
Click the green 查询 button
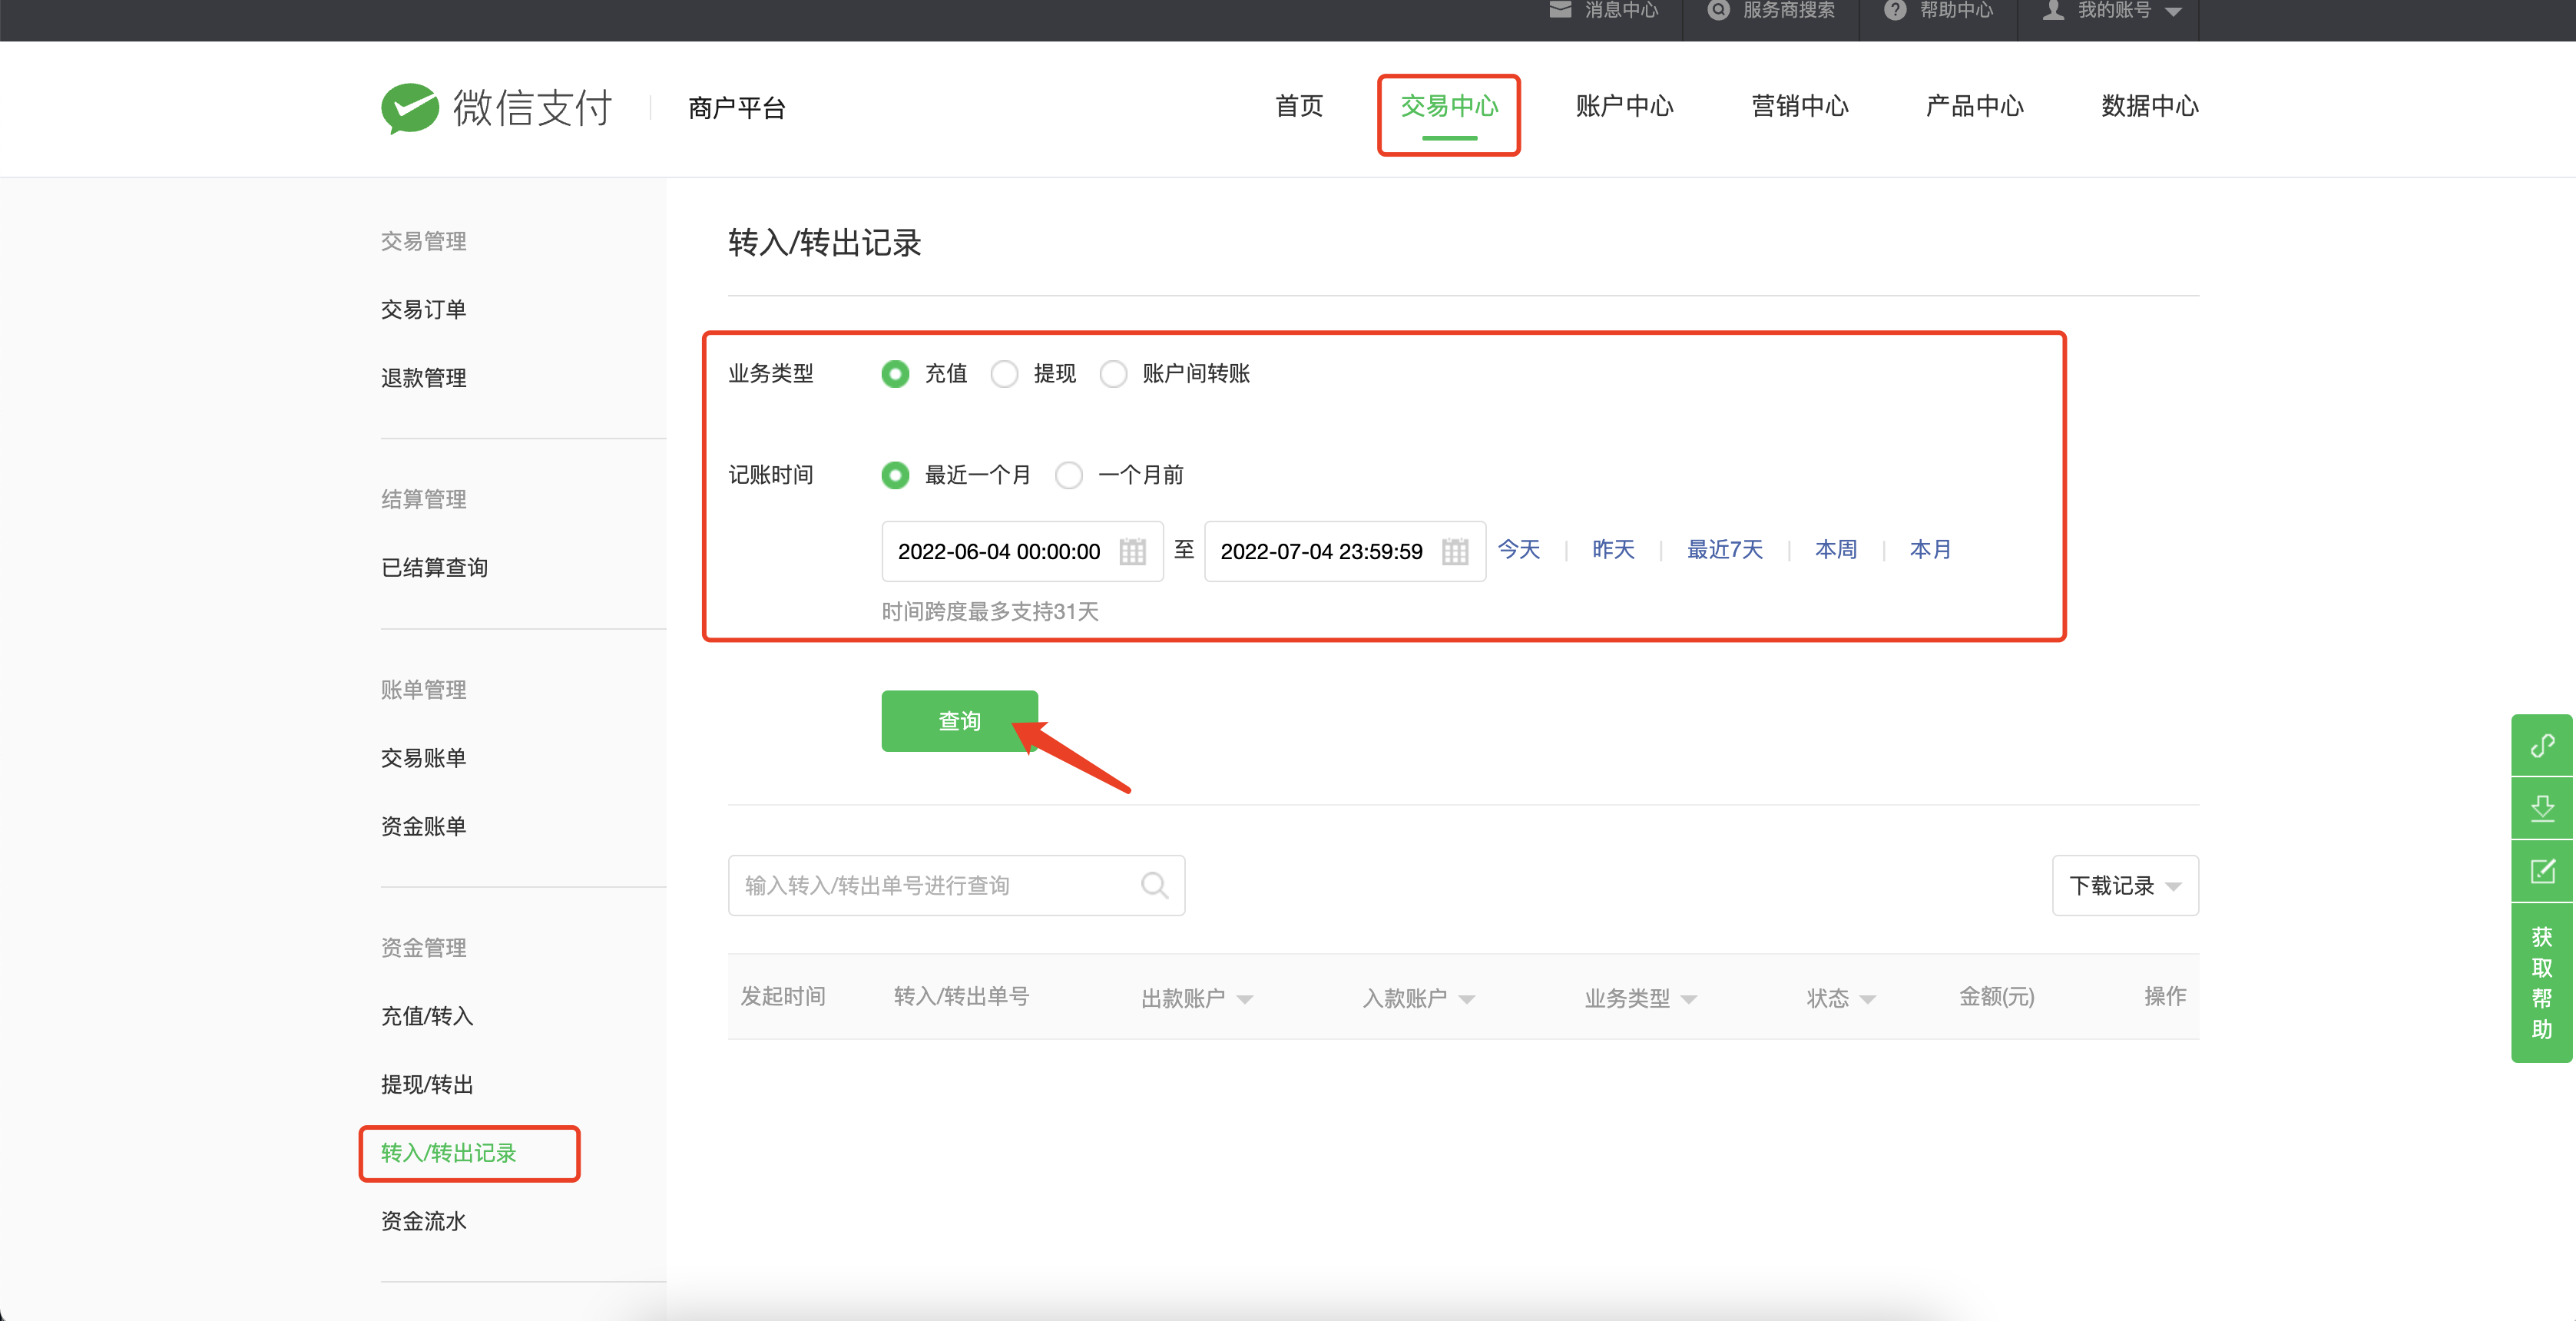pos(959,721)
